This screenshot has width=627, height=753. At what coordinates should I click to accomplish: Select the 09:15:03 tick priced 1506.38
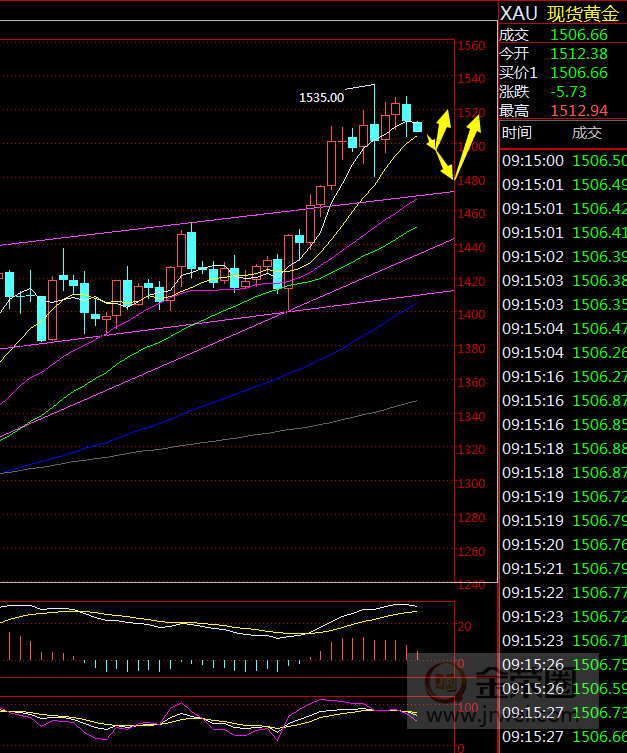[564, 281]
